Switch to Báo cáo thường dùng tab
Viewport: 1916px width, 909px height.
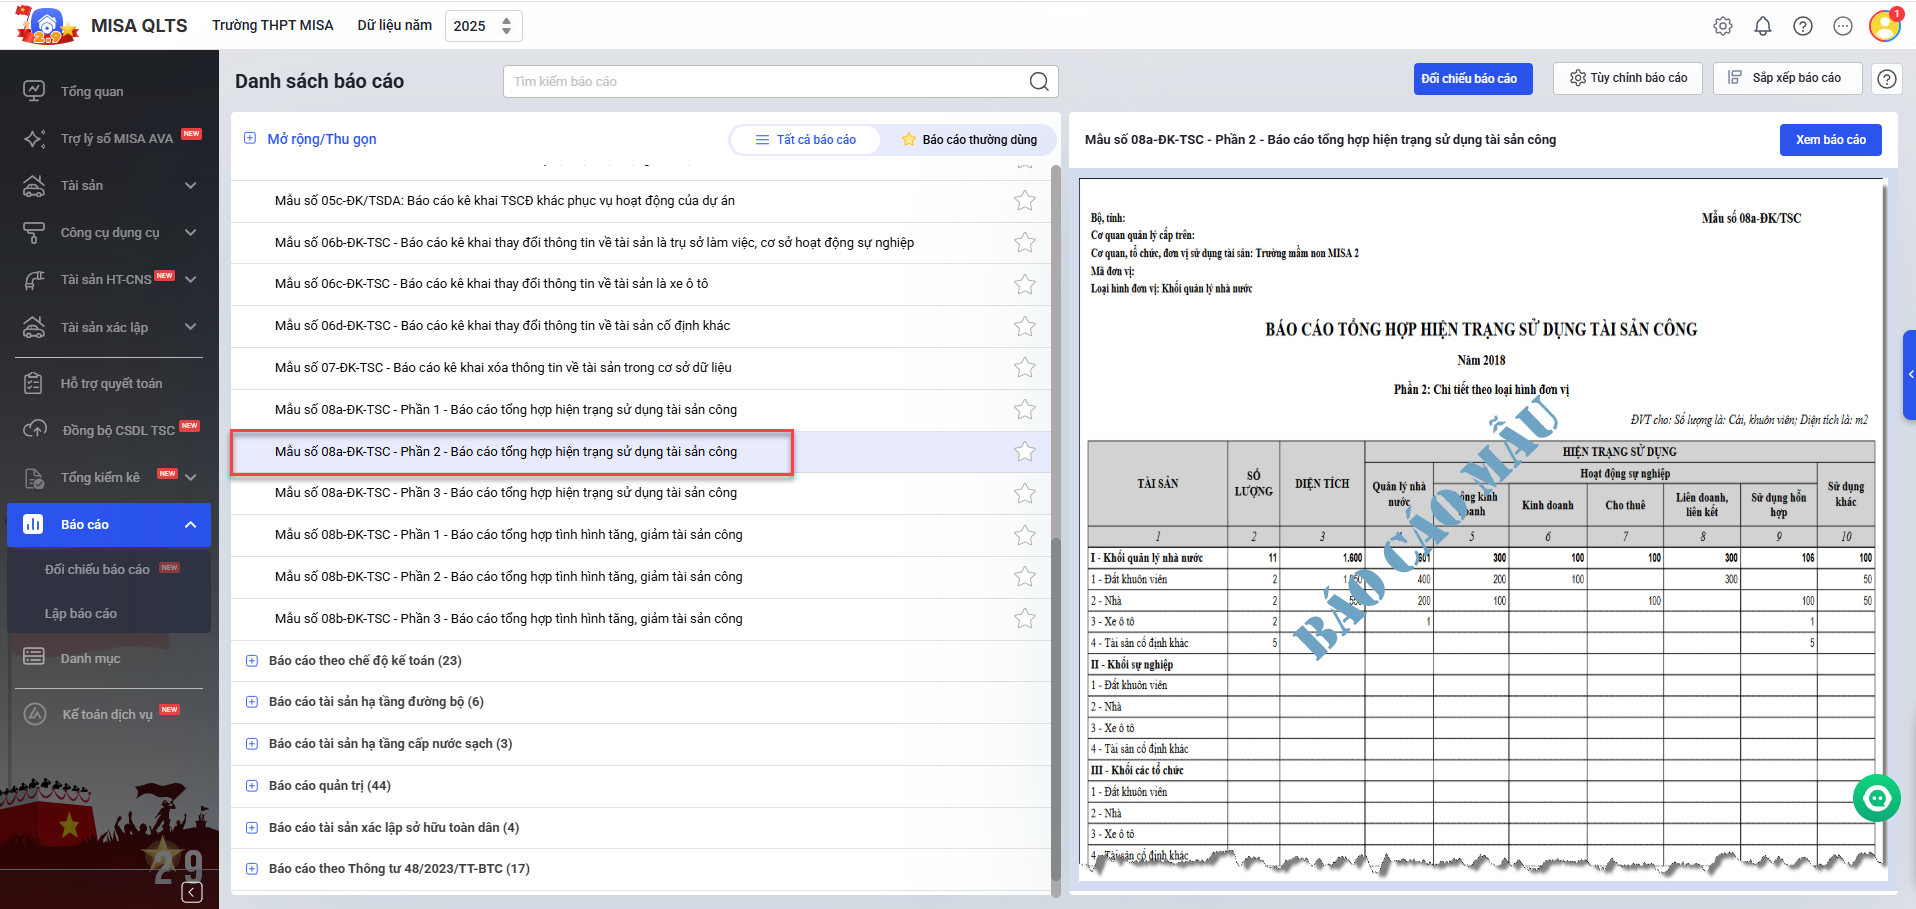[x=968, y=140]
